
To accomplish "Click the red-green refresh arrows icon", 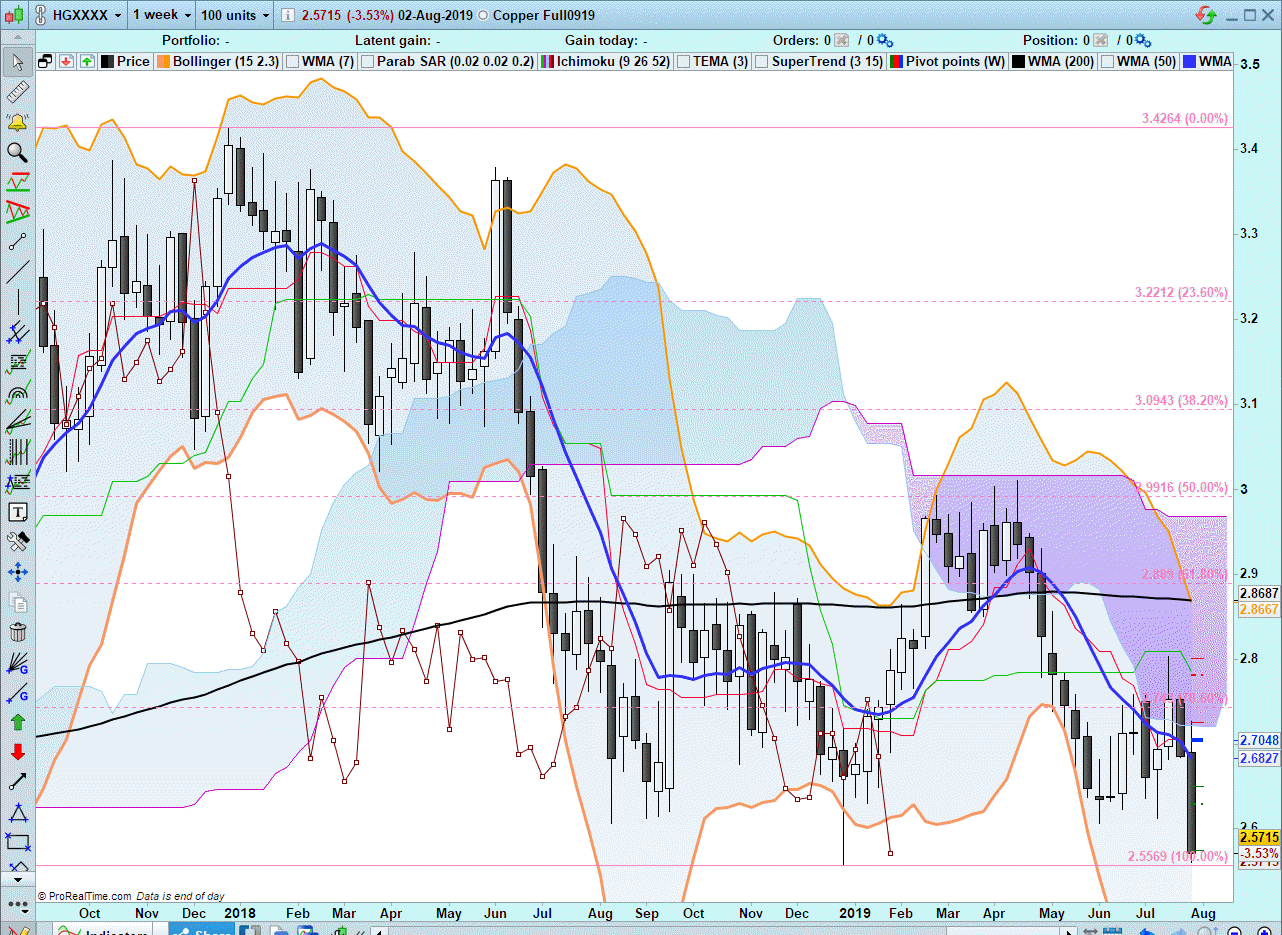I will click(1207, 16).
